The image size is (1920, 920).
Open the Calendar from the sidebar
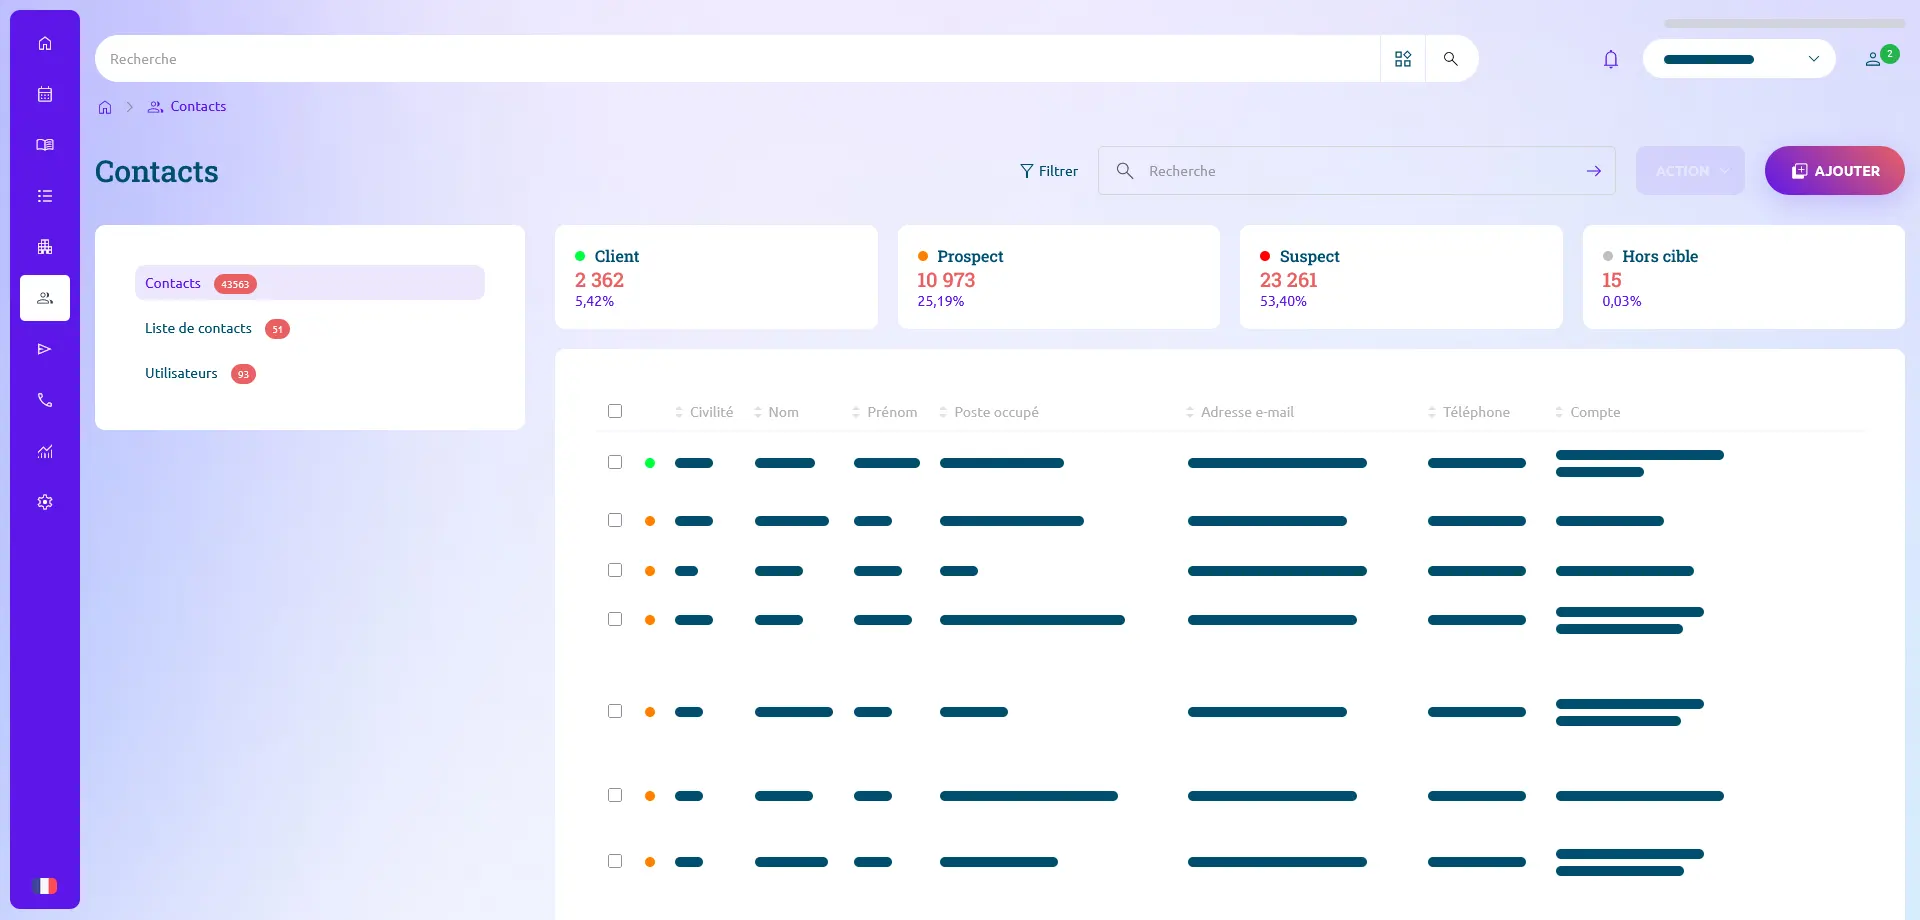[45, 94]
